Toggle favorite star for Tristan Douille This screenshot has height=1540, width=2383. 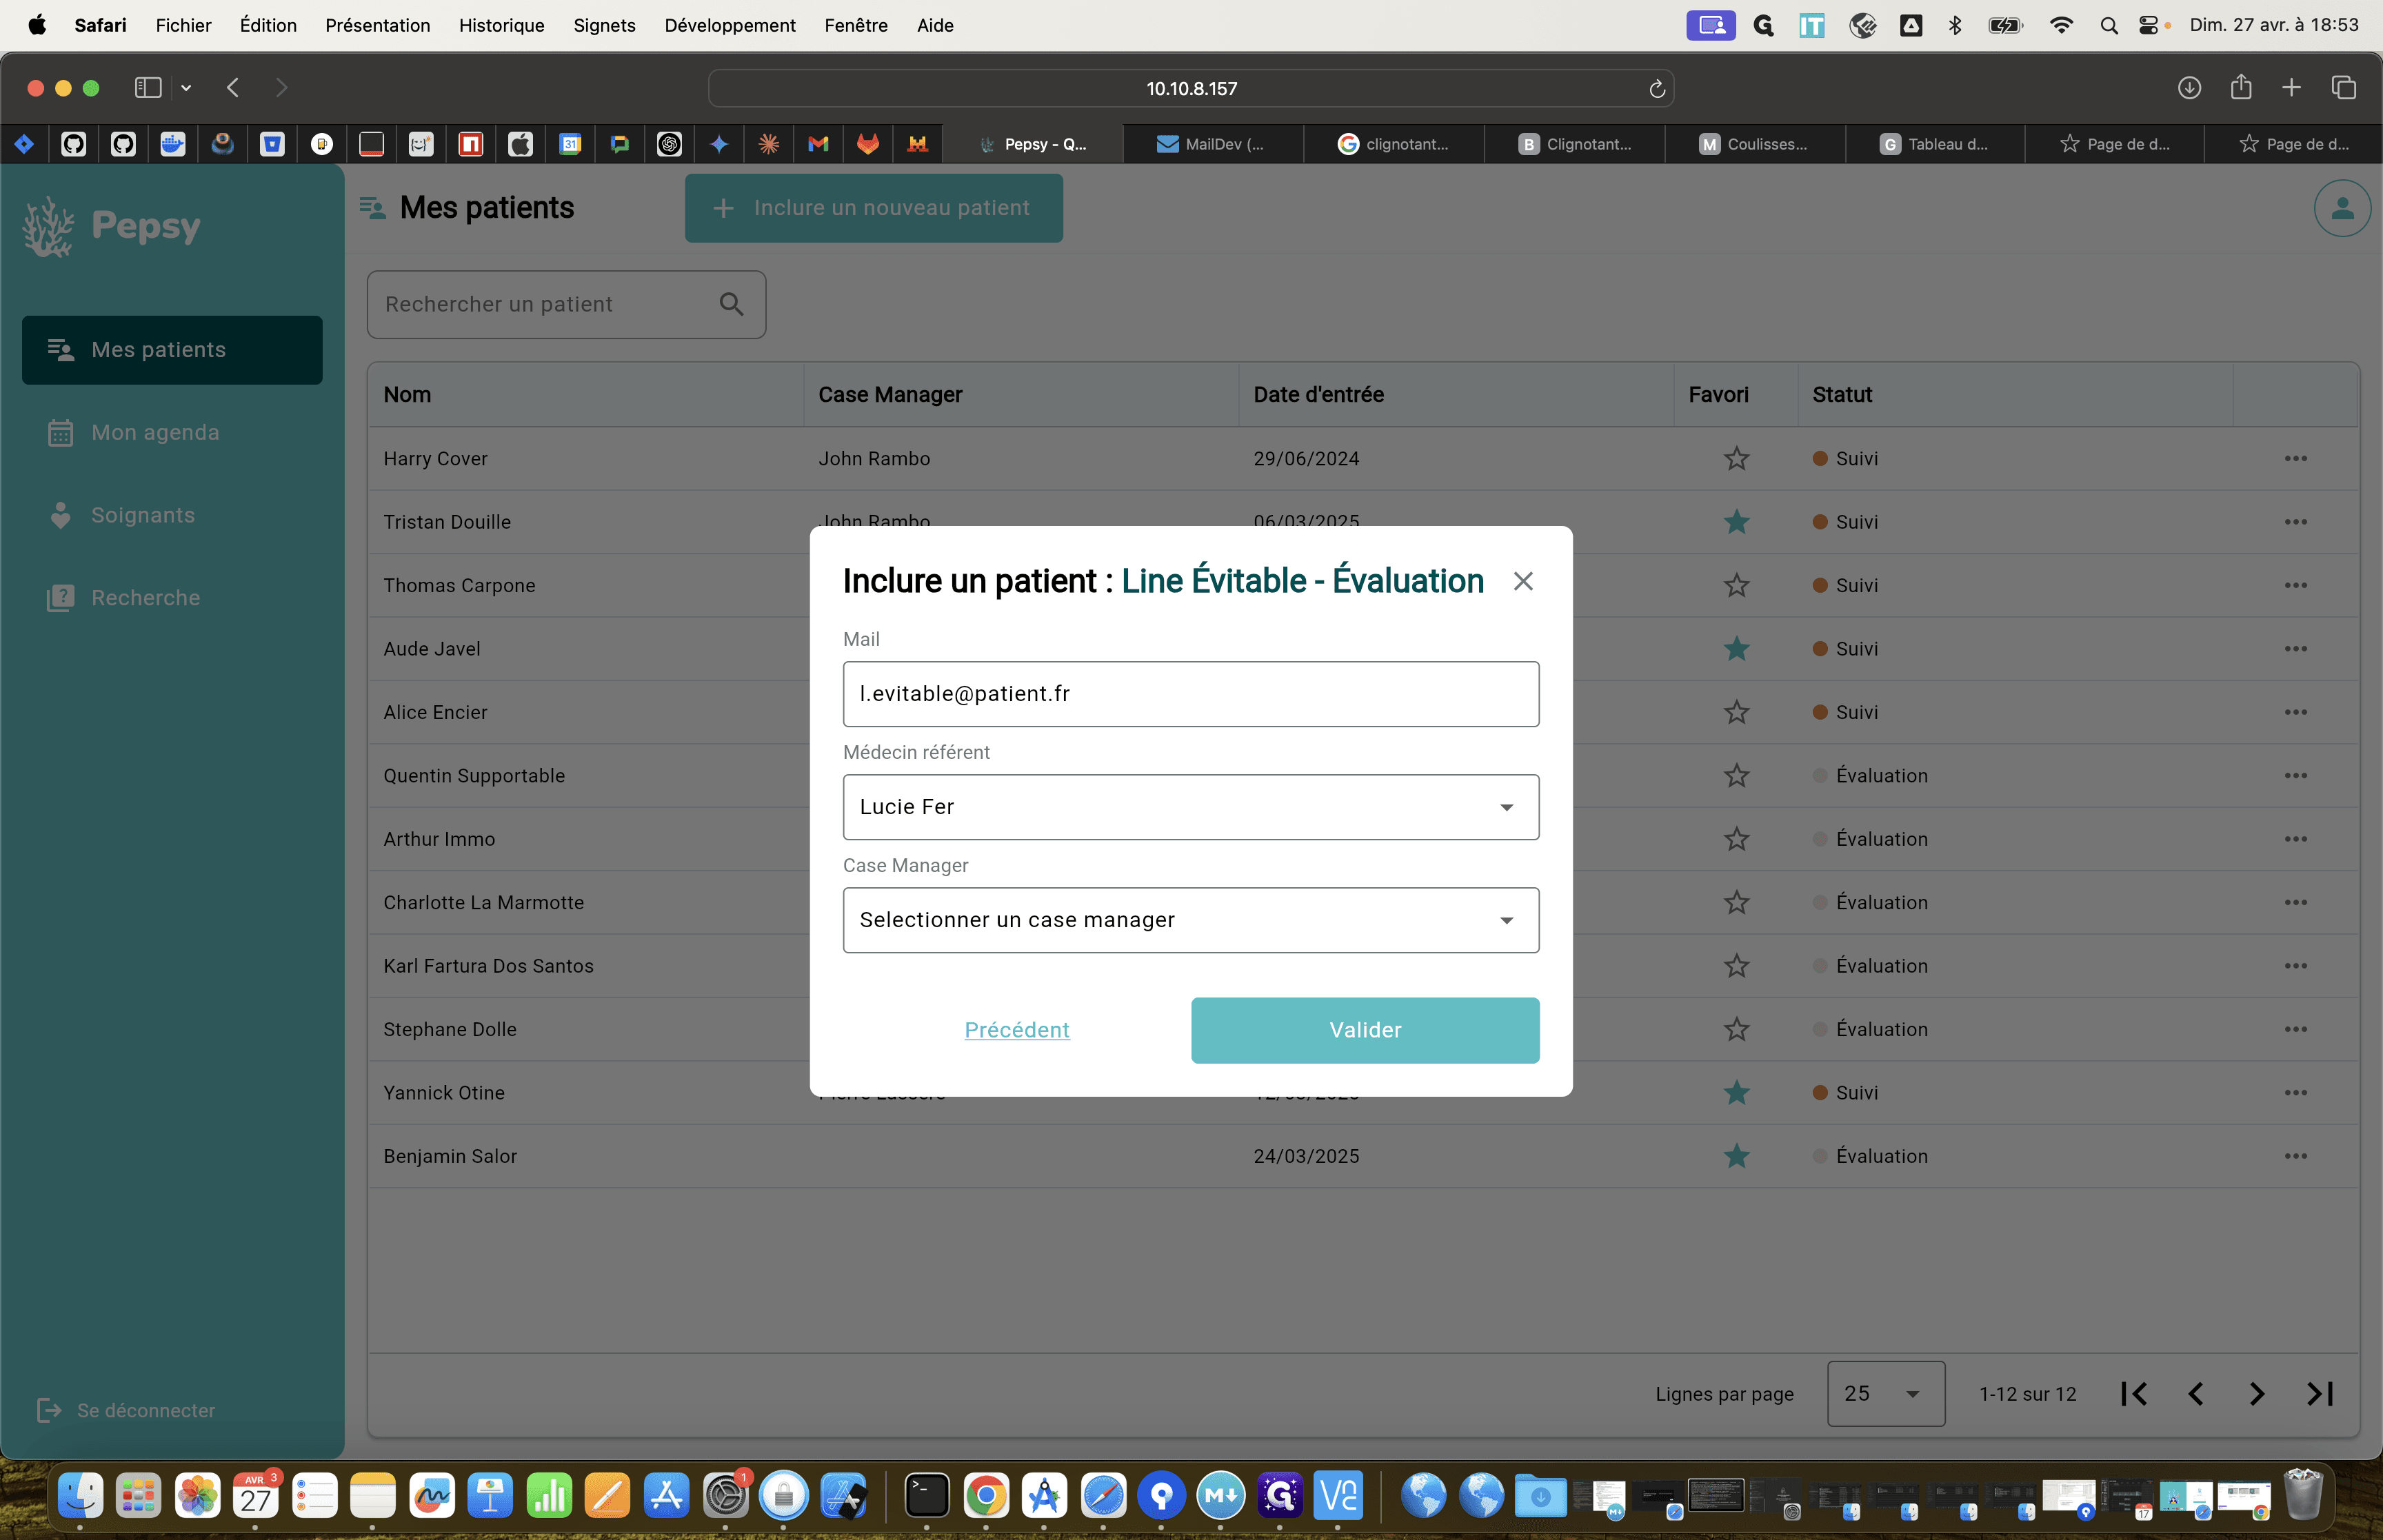click(x=1736, y=522)
